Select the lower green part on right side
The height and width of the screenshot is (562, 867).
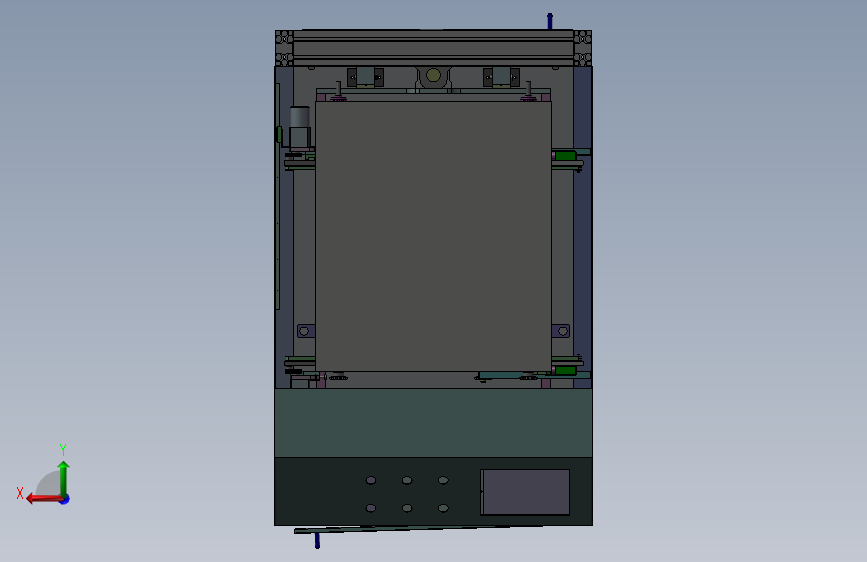[566, 370]
